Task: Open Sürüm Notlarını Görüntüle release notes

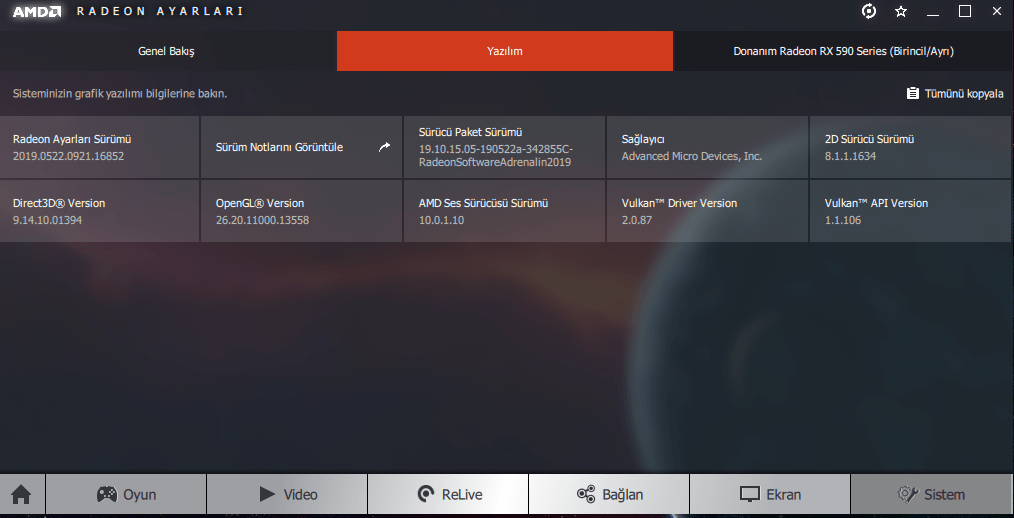Action: pyautogui.click(x=302, y=147)
